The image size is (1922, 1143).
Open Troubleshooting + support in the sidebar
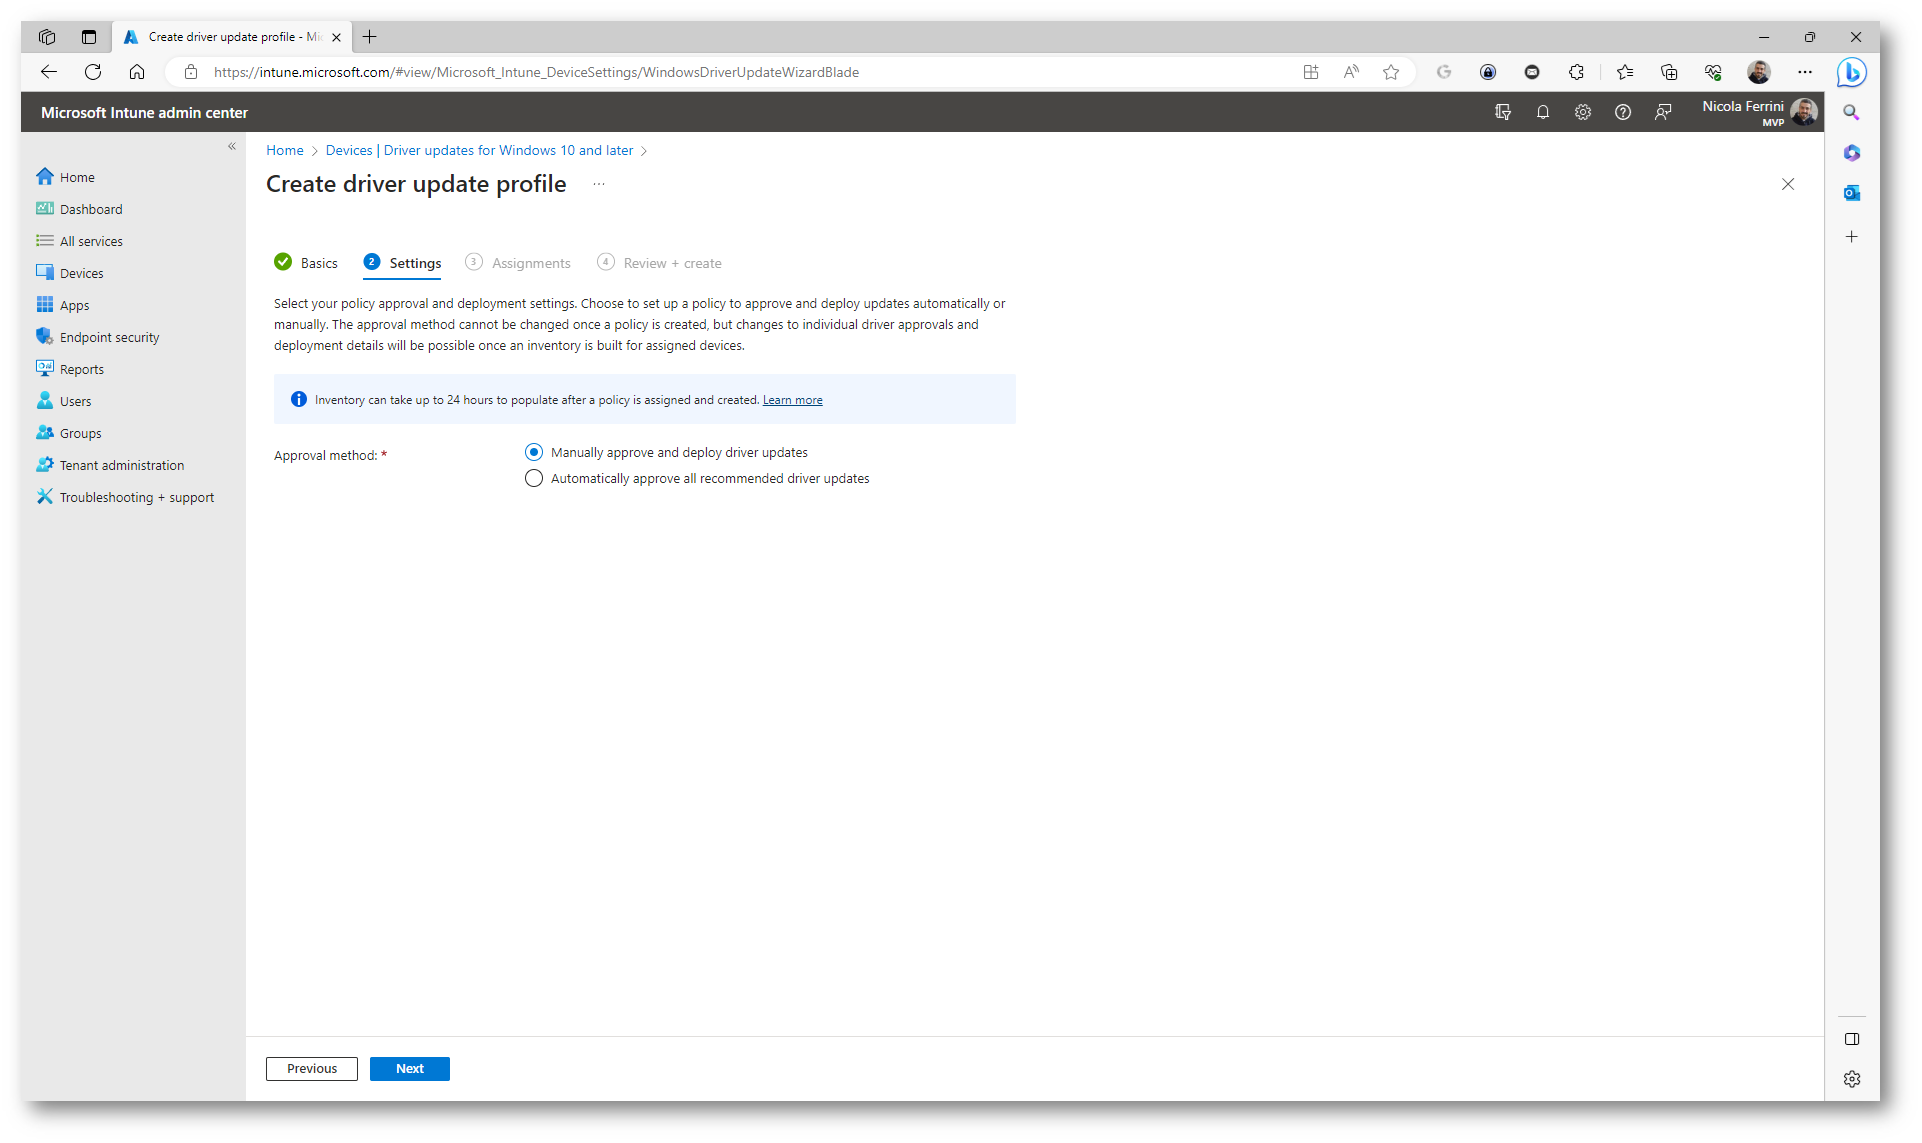(136, 497)
